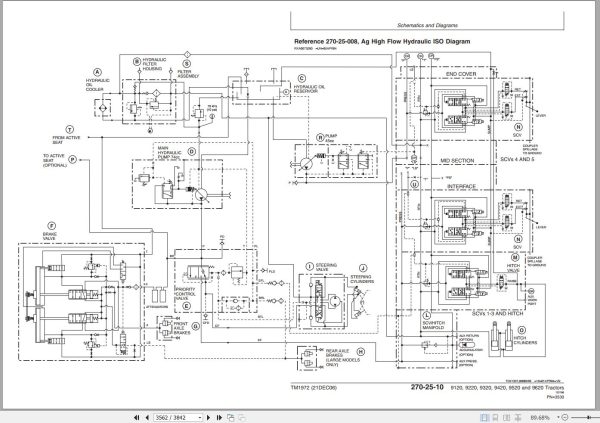Go to the previous page
600x423 pixels.
[x=147, y=417]
